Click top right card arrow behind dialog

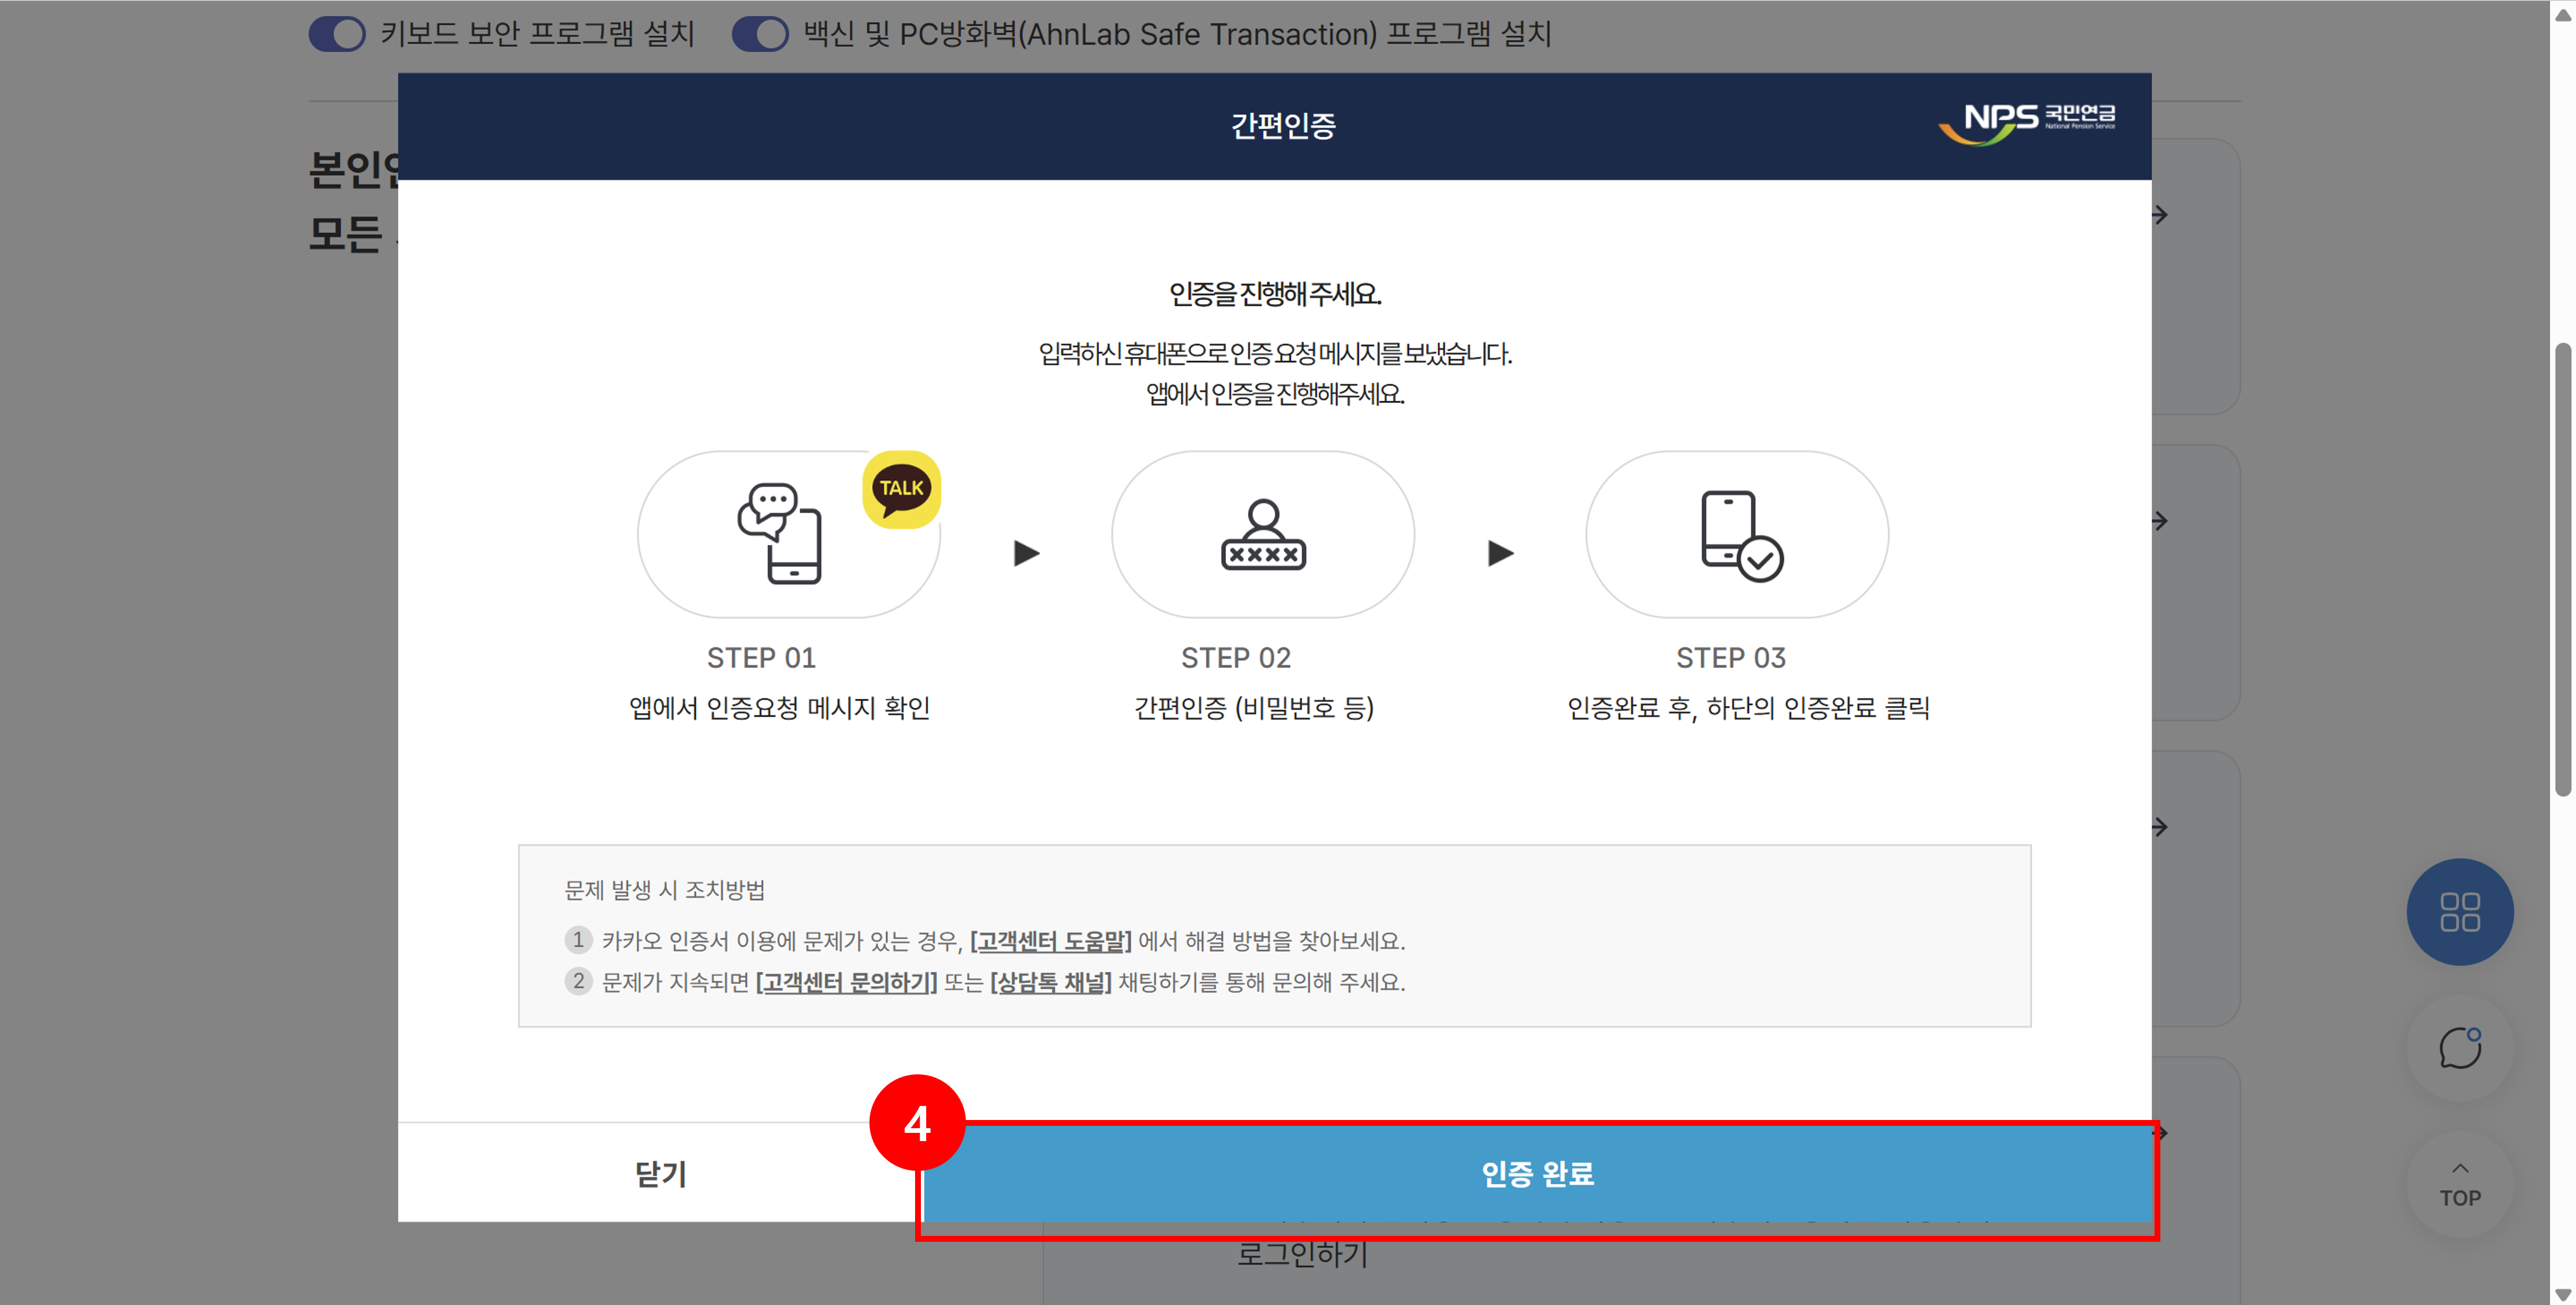coord(2161,215)
